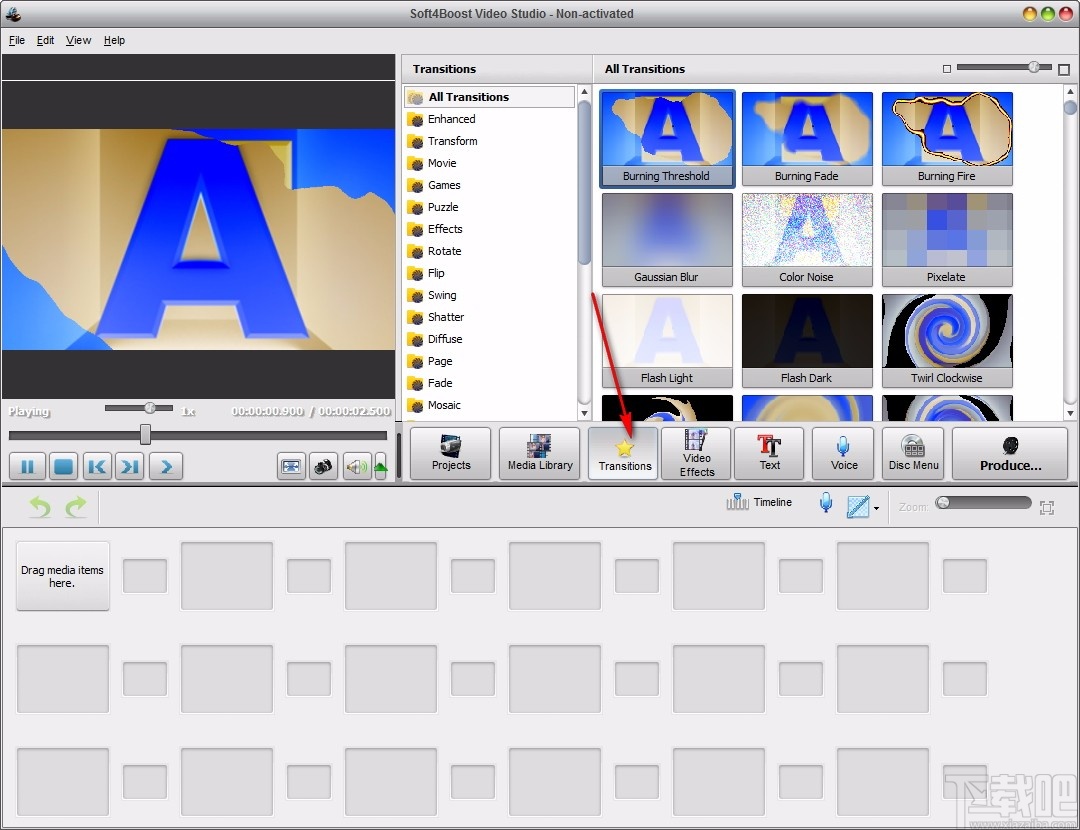1080x830 pixels.
Task: Select the Puzzle transitions category
Action: 441,207
